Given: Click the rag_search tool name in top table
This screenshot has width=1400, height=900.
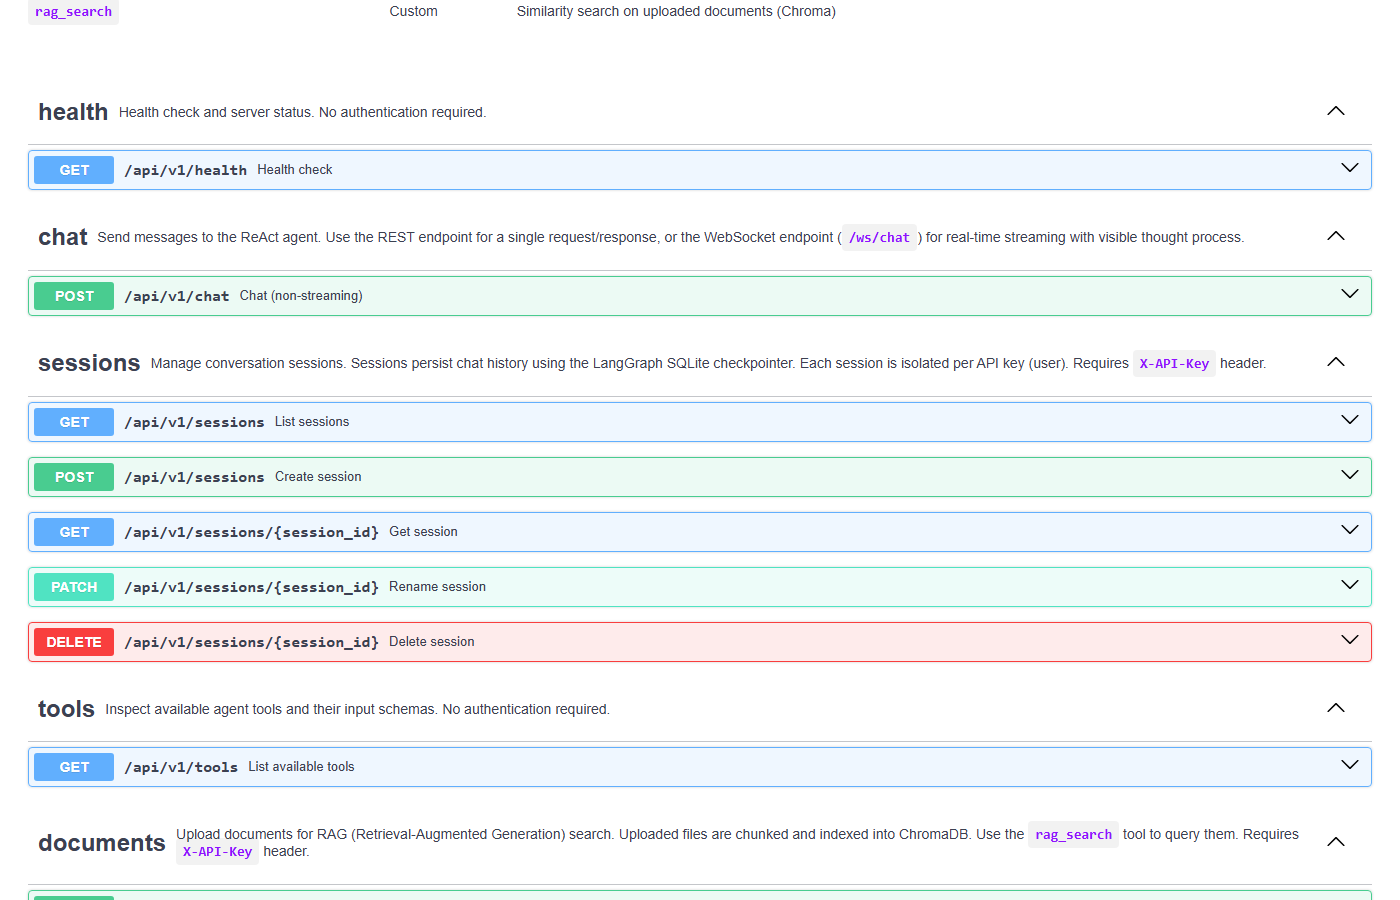Looking at the screenshot, I should (73, 12).
